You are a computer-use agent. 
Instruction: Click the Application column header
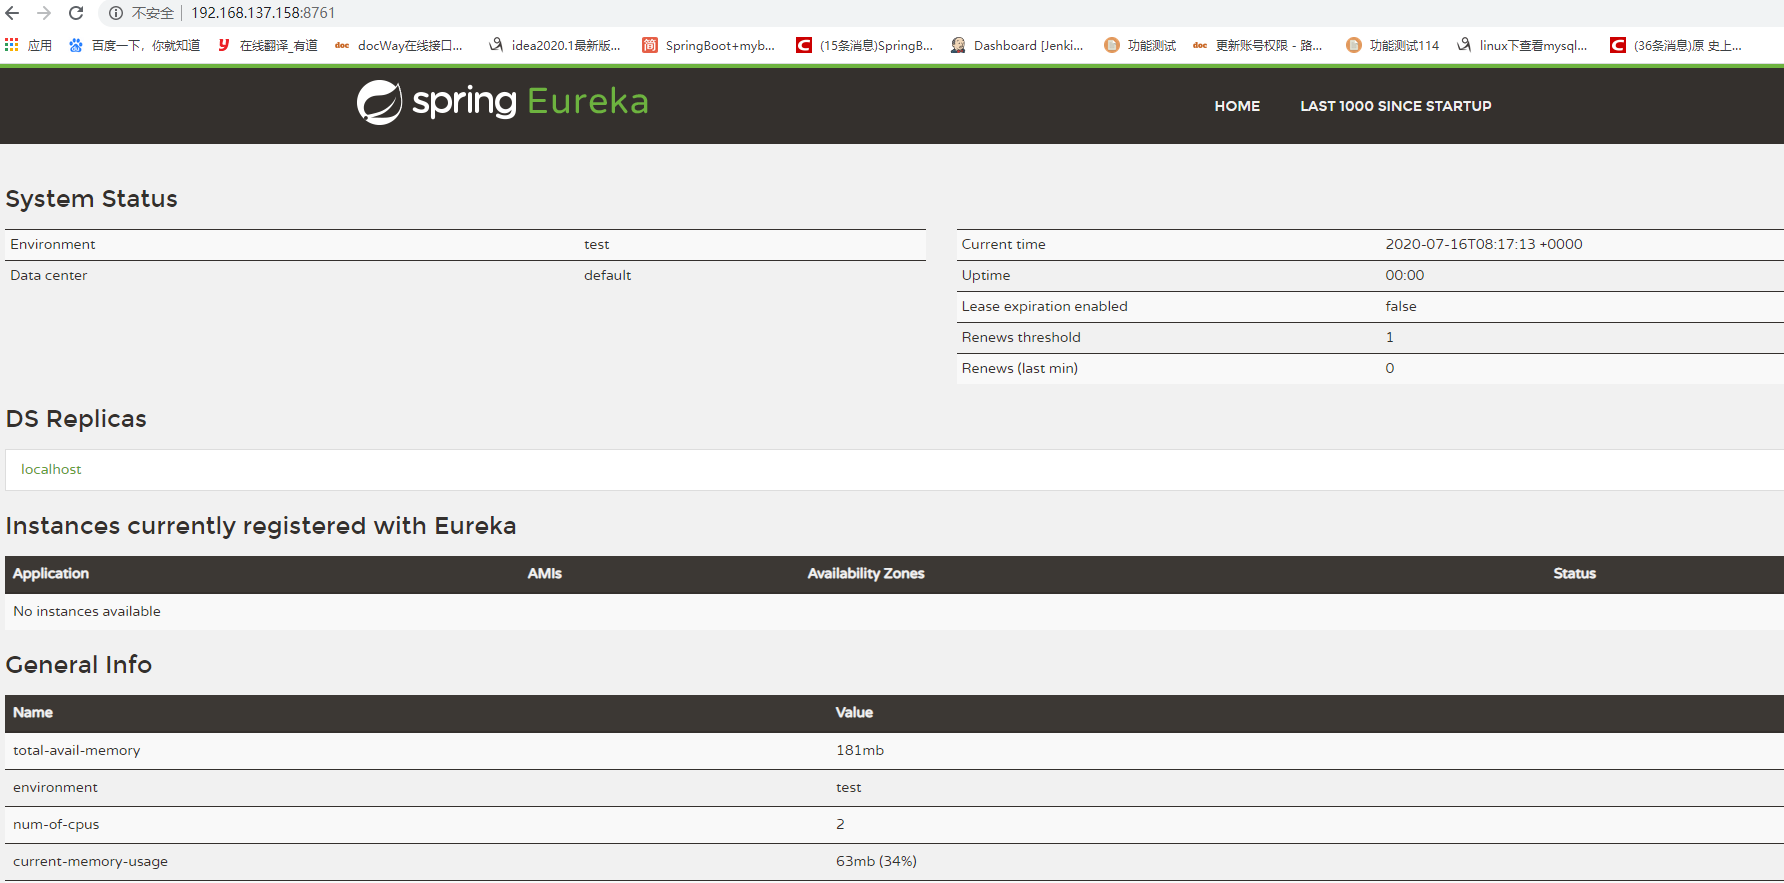[x=51, y=573]
